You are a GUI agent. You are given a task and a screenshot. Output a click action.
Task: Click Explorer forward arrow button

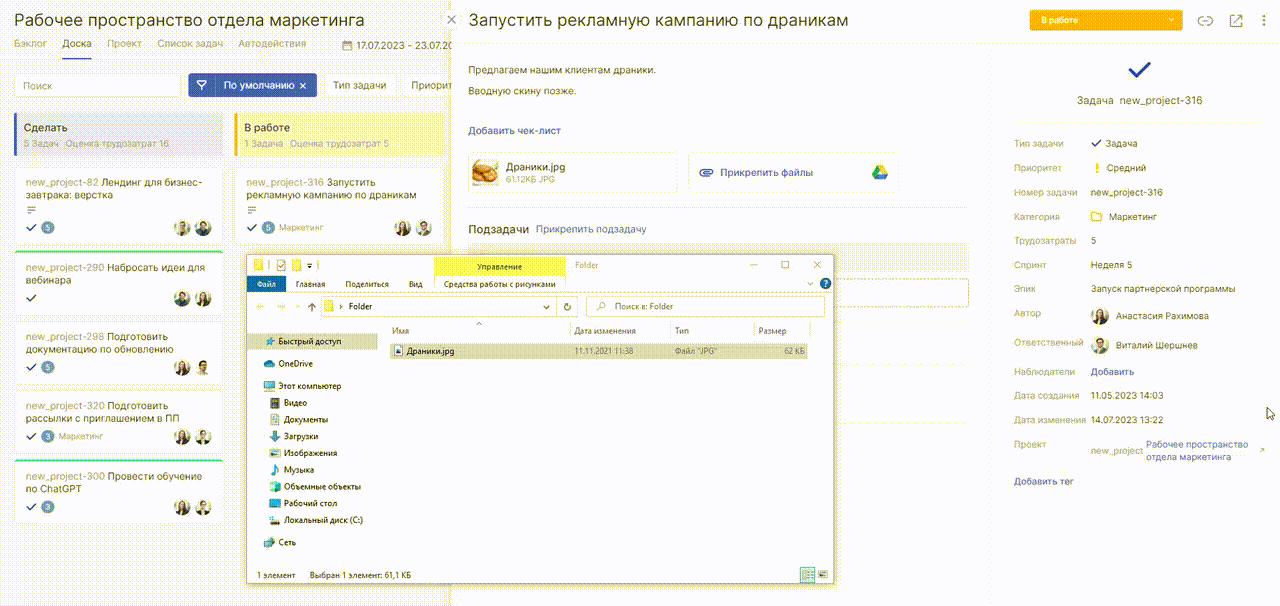click(282, 307)
